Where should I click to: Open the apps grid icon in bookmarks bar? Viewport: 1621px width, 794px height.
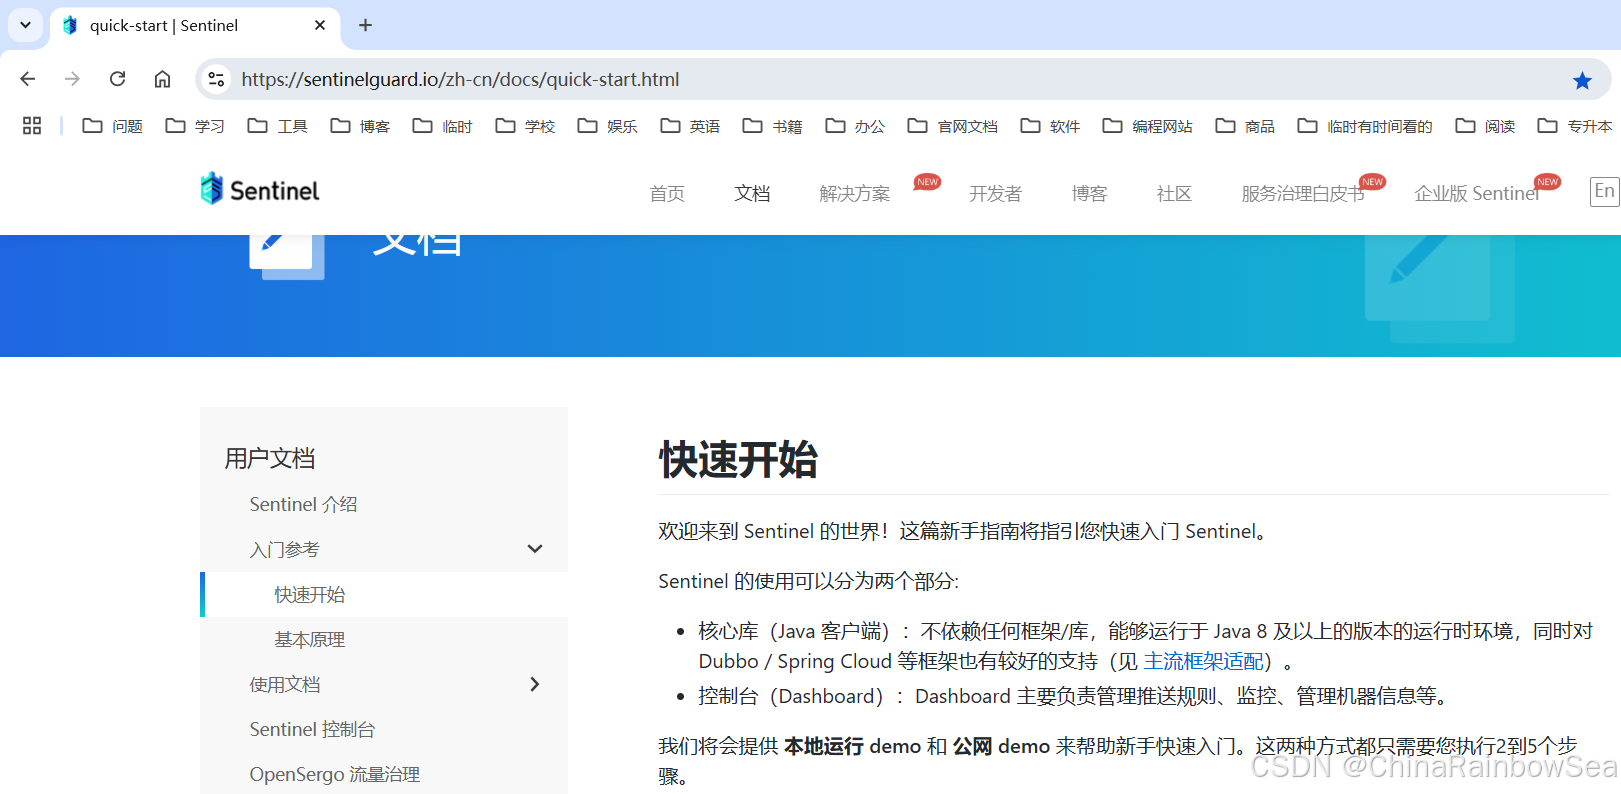coord(32,126)
